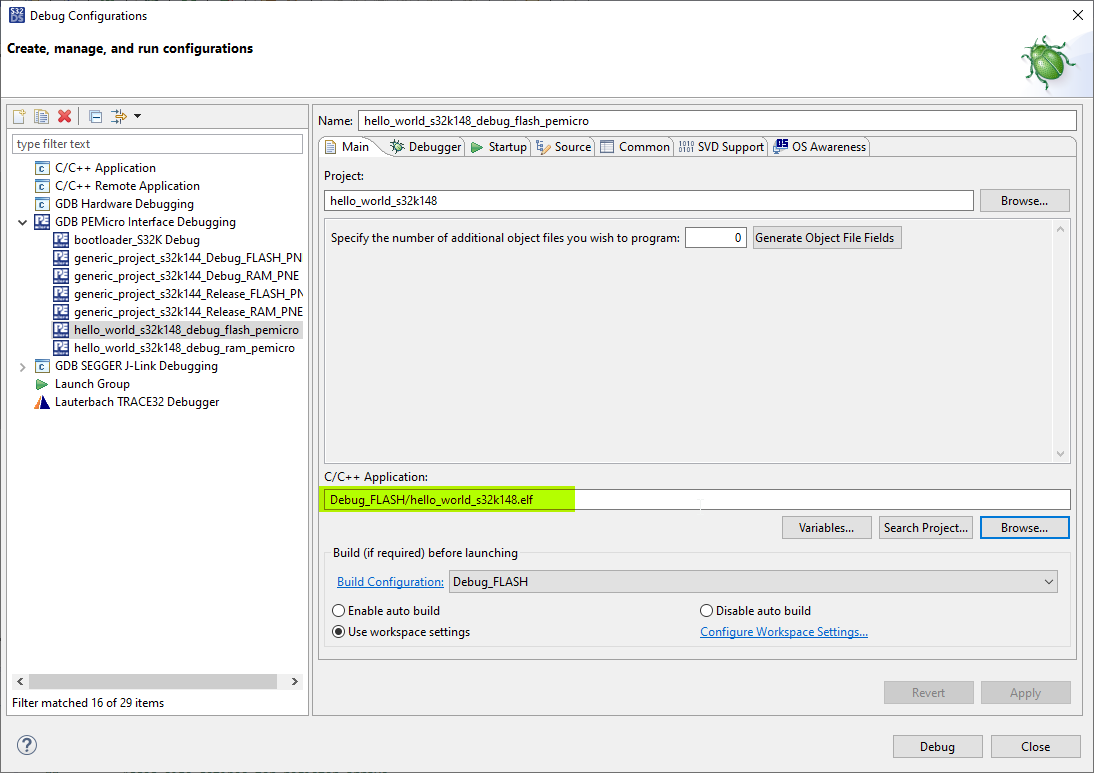Select Use workspace settings
The width and height of the screenshot is (1094, 773).
(338, 631)
